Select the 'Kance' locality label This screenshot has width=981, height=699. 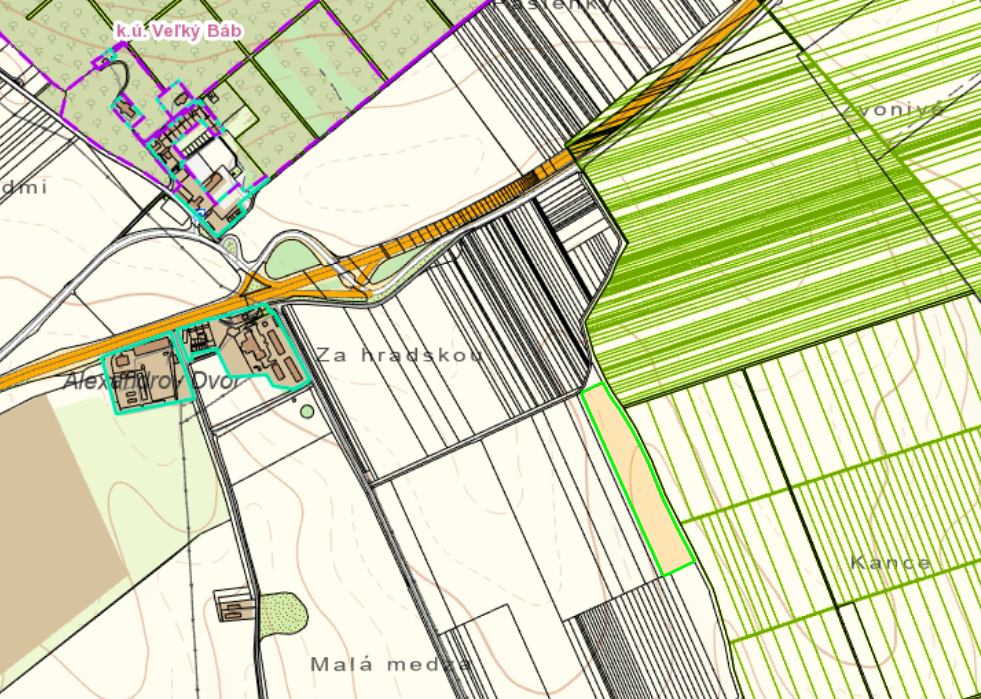click(890, 562)
